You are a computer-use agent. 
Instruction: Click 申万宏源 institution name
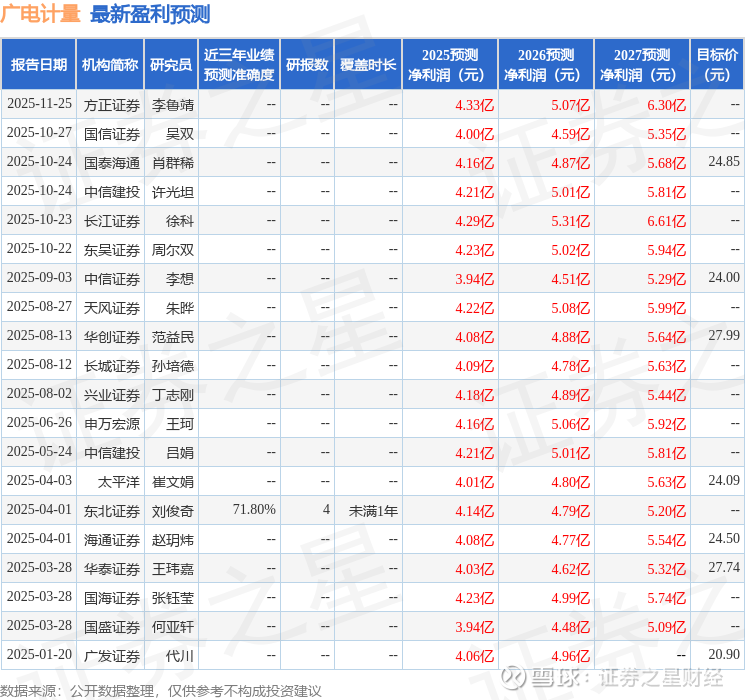click(x=112, y=424)
